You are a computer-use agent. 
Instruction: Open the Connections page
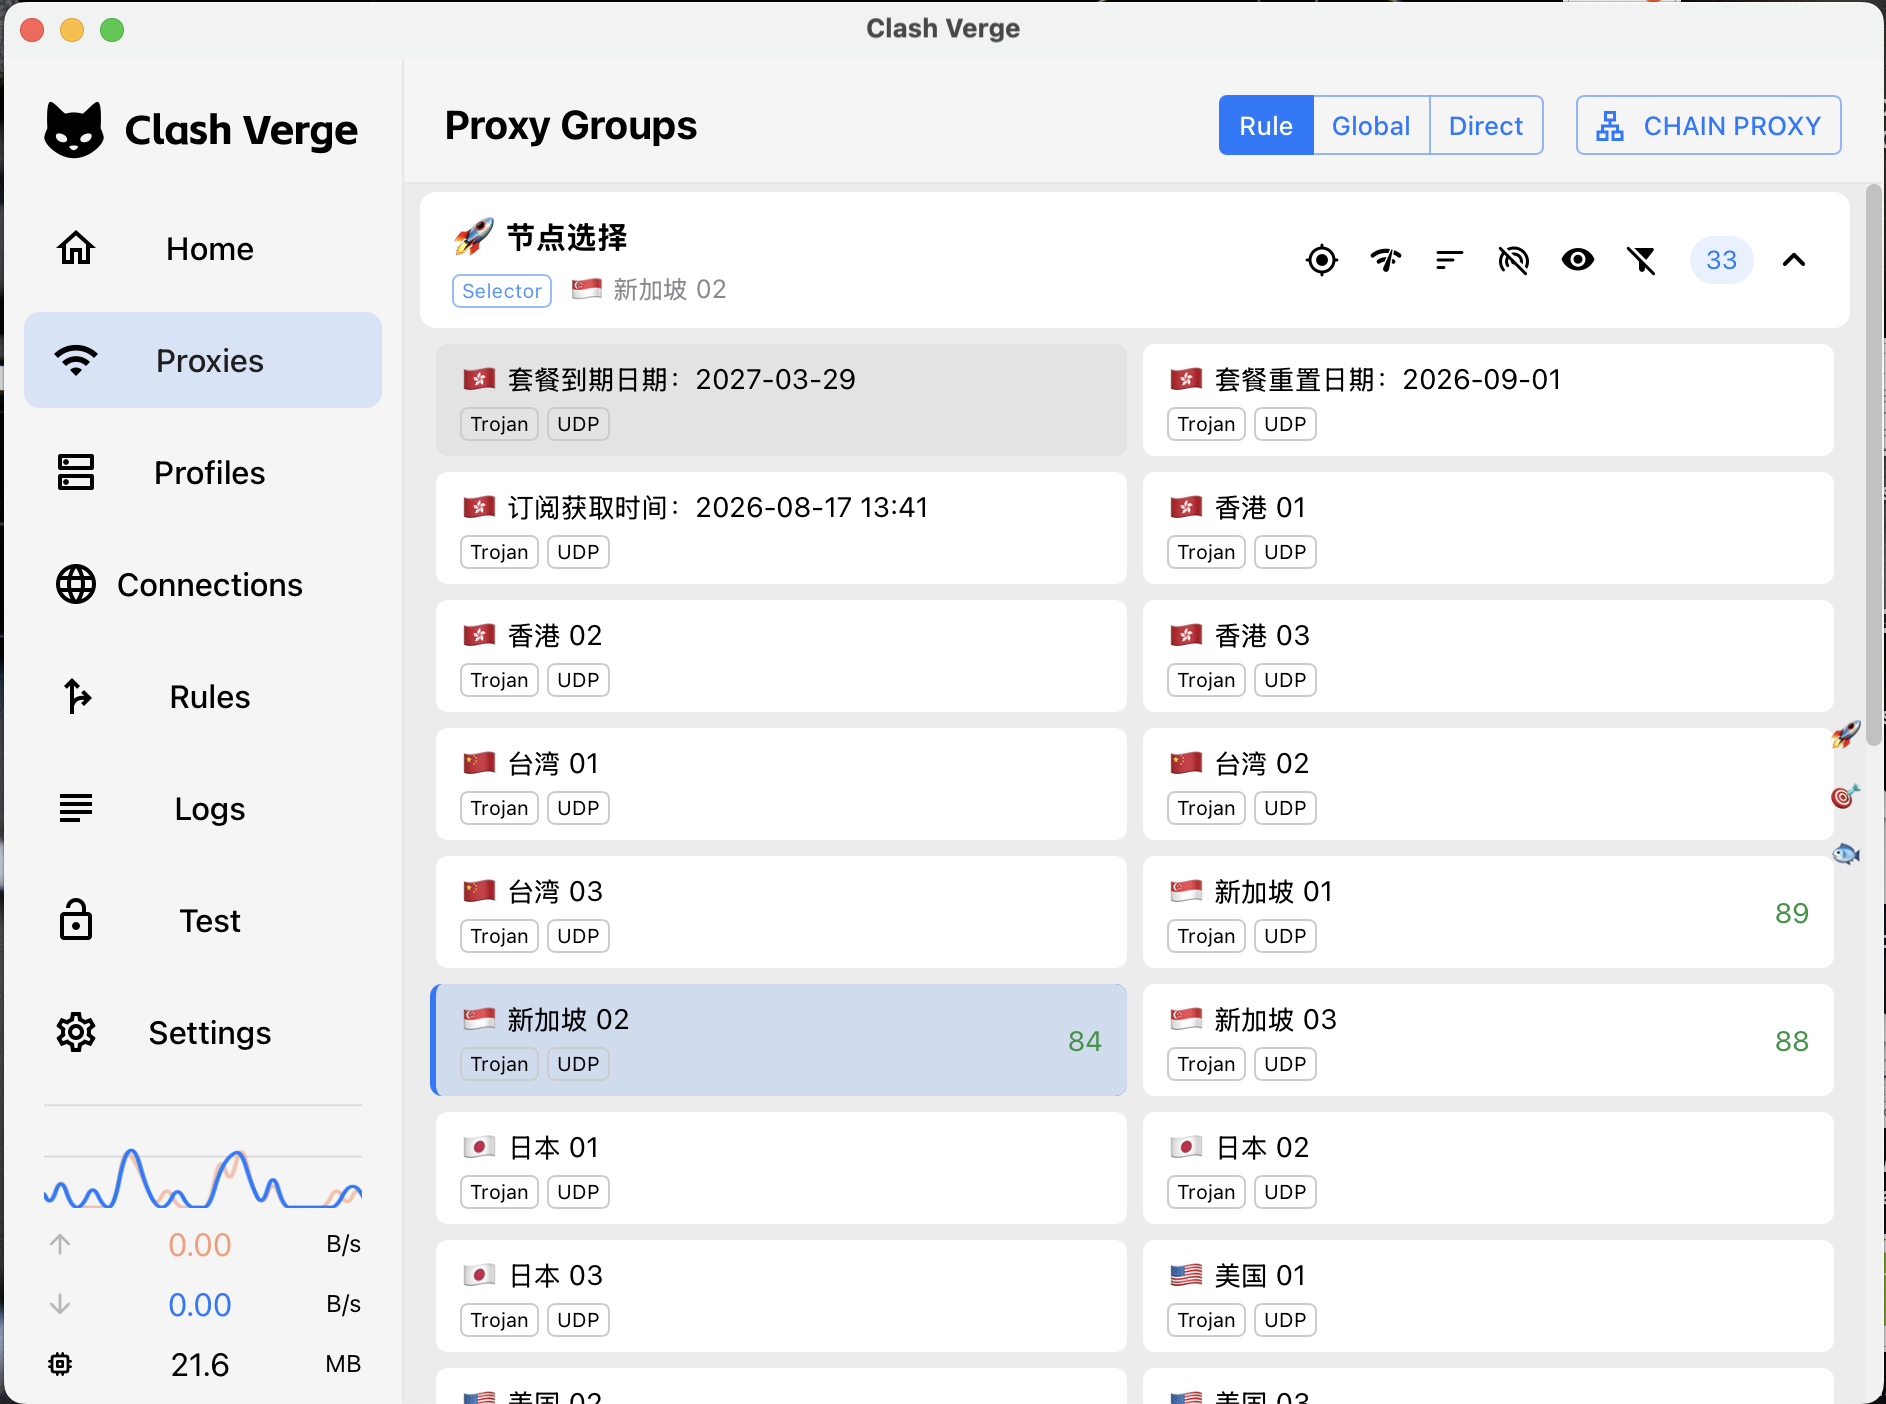tap(203, 584)
